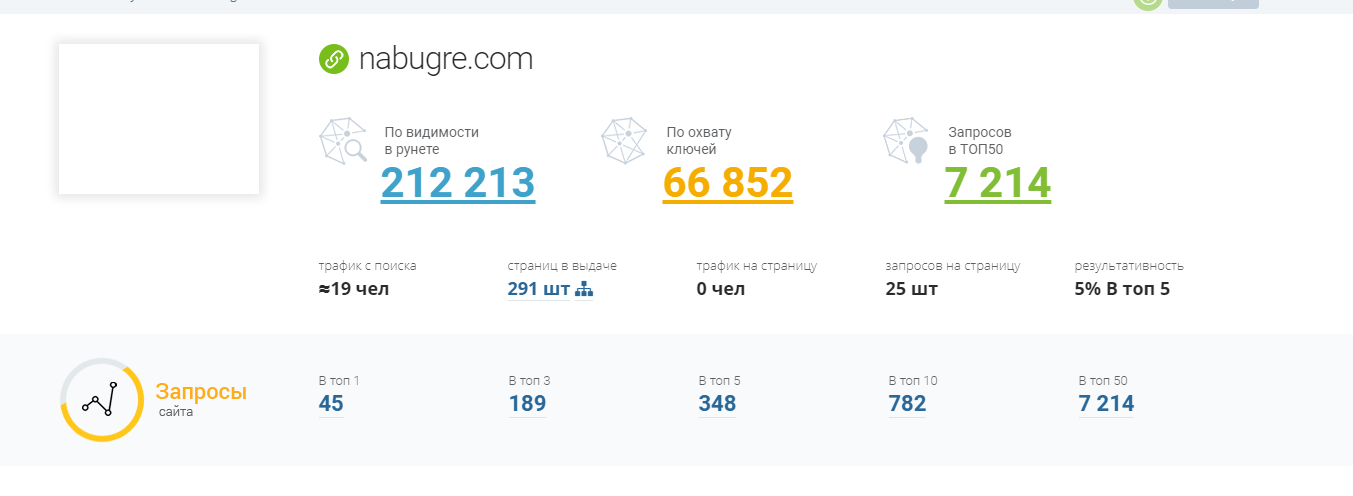Click the key coverage network icon
The width and height of the screenshot is (1353, 496).
[x=625, y=141]
